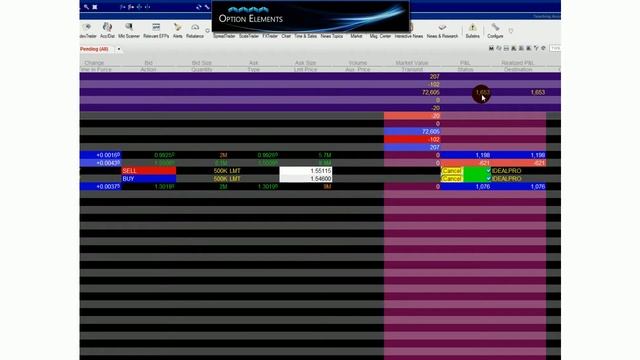This screenshot has height=360, width=640.
Task: Click the red -102 market value cell
Action: (412, 139)
